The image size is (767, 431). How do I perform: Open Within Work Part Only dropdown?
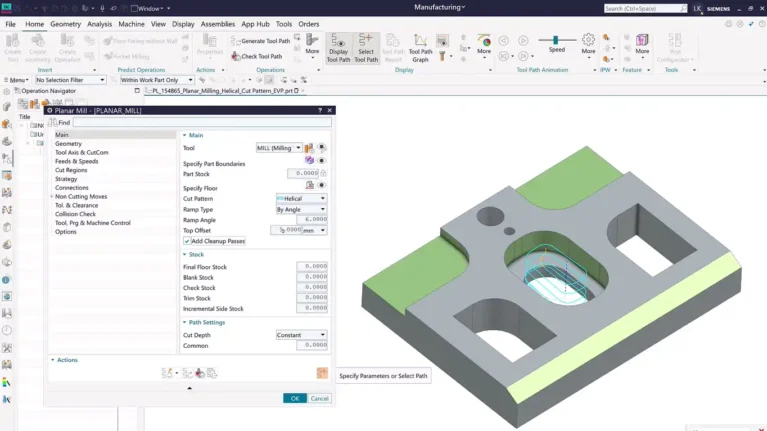157,80
